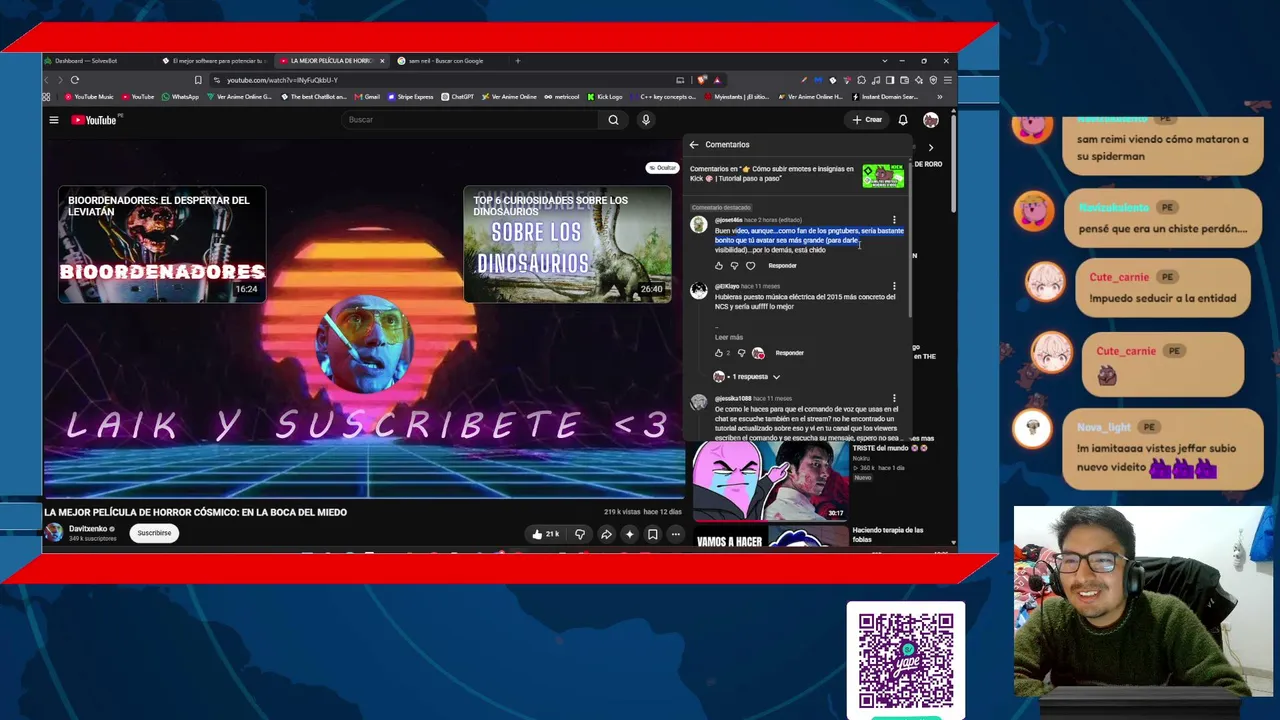This screenshot has height=720, width=1280.
Task: Open the Bioordenadores suggested video thumbnail
Action: pyautogui.click(x=162, y=244)
